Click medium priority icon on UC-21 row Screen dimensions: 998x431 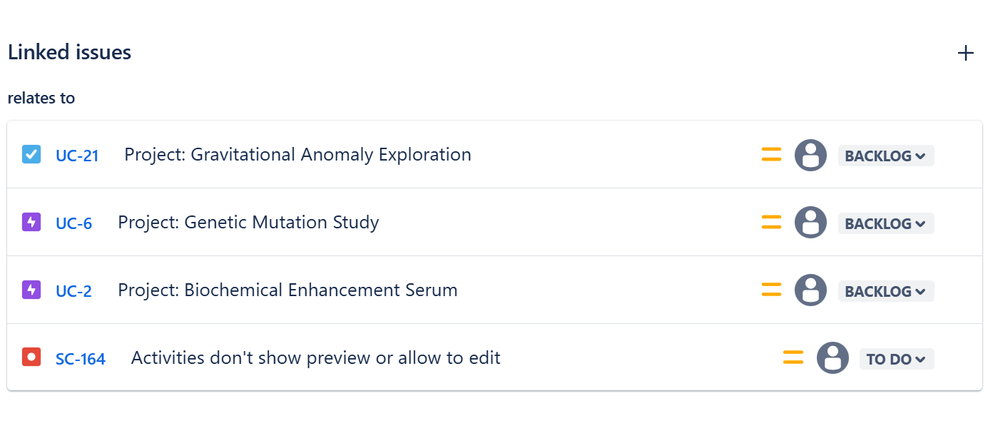(771, 155)
